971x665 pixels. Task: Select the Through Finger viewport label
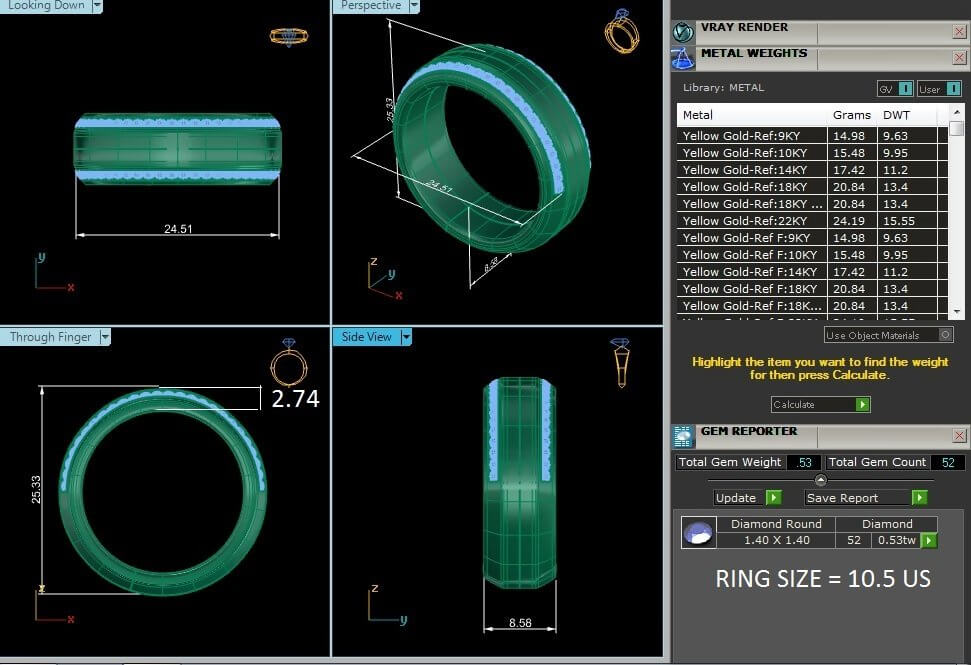coord(50,337)
